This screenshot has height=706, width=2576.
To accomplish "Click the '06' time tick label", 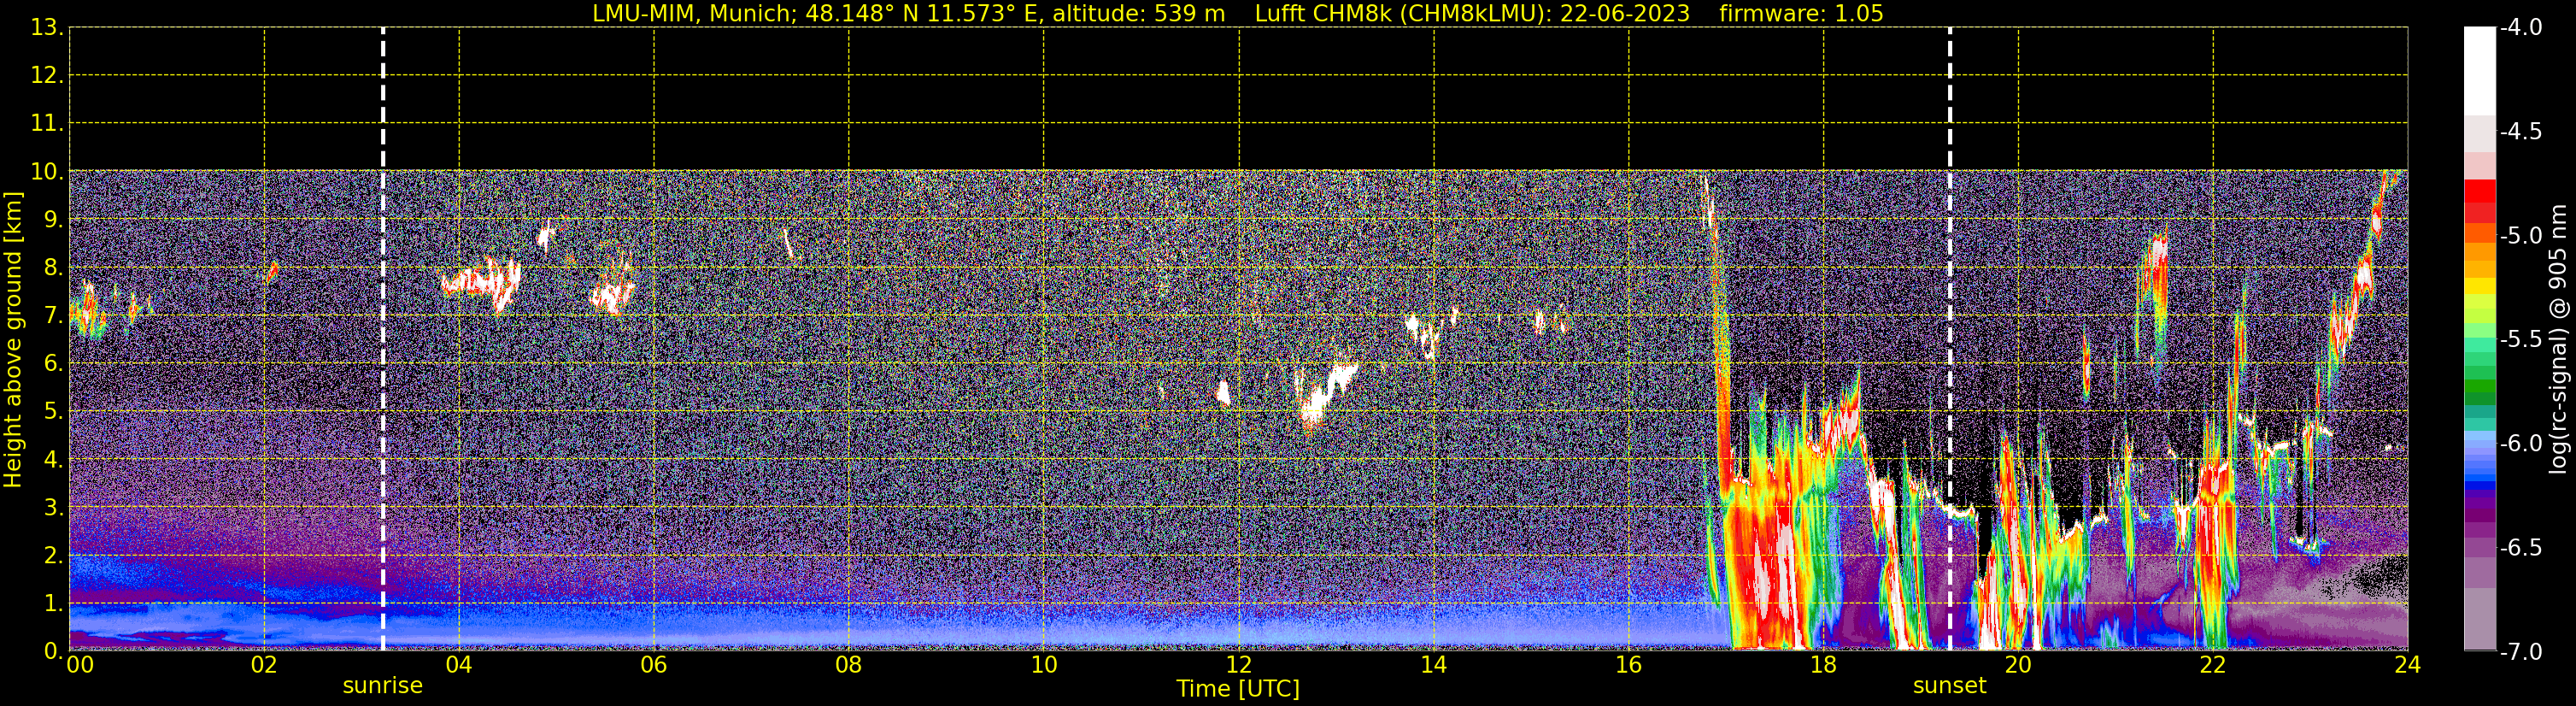I will pyautogui.click(x=654, y=665).
